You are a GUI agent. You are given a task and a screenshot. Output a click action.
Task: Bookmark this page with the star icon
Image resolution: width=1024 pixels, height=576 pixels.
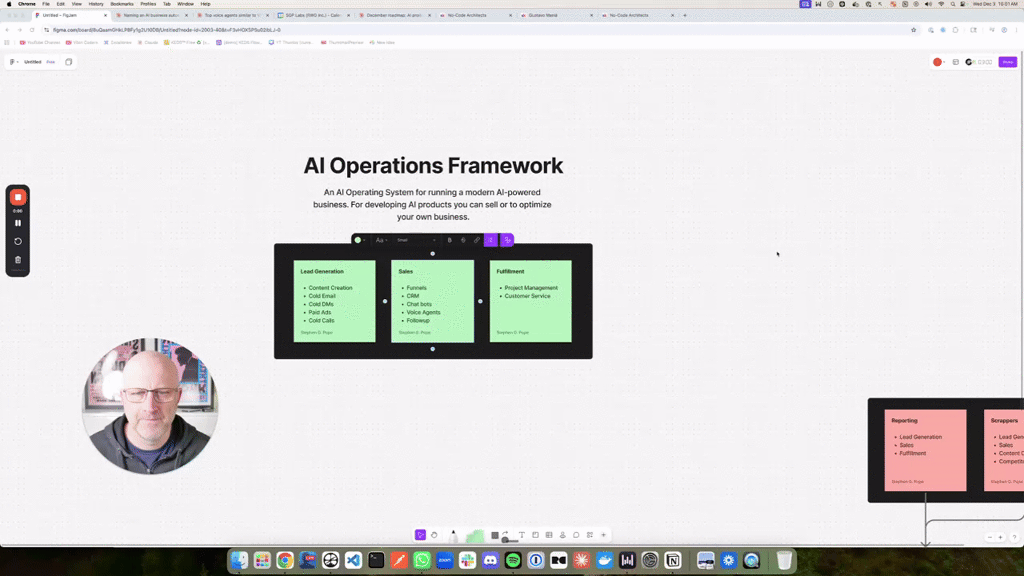pos(914,30)
